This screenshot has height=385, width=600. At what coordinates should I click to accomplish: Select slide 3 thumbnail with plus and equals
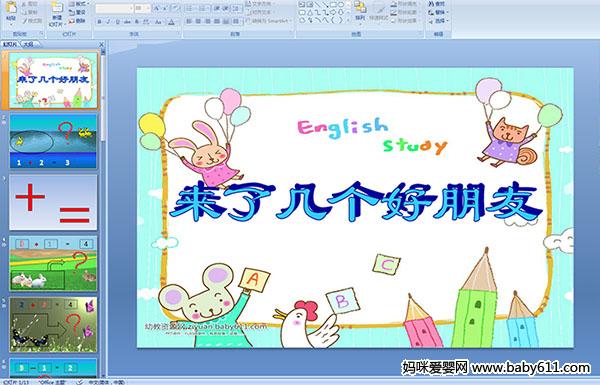click(x=53, y=202)
